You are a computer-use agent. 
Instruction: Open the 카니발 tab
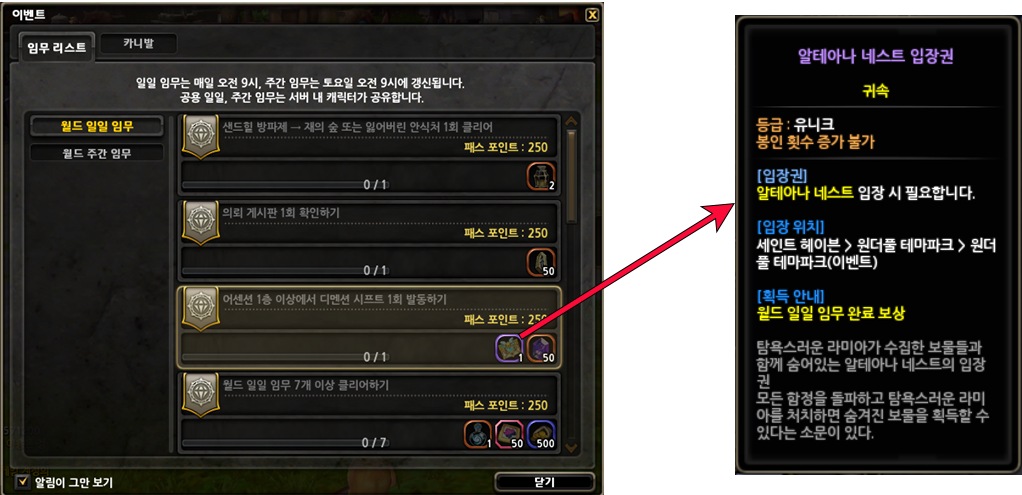141,44
